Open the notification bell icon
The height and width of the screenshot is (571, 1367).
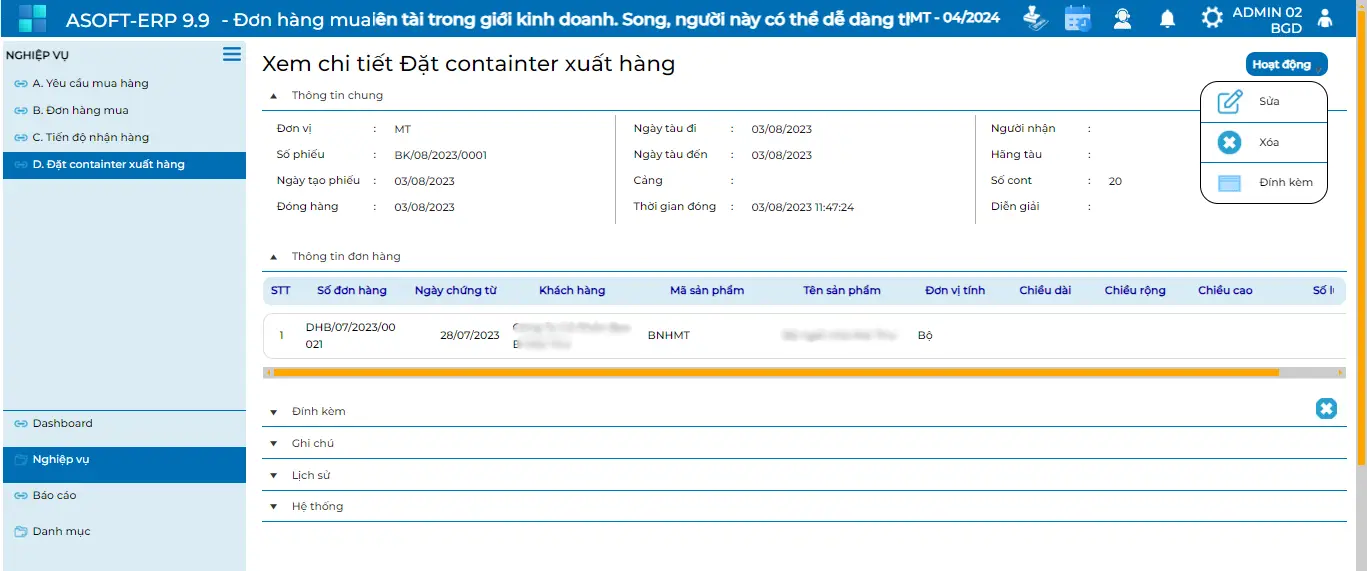(x=1167, y=18)
